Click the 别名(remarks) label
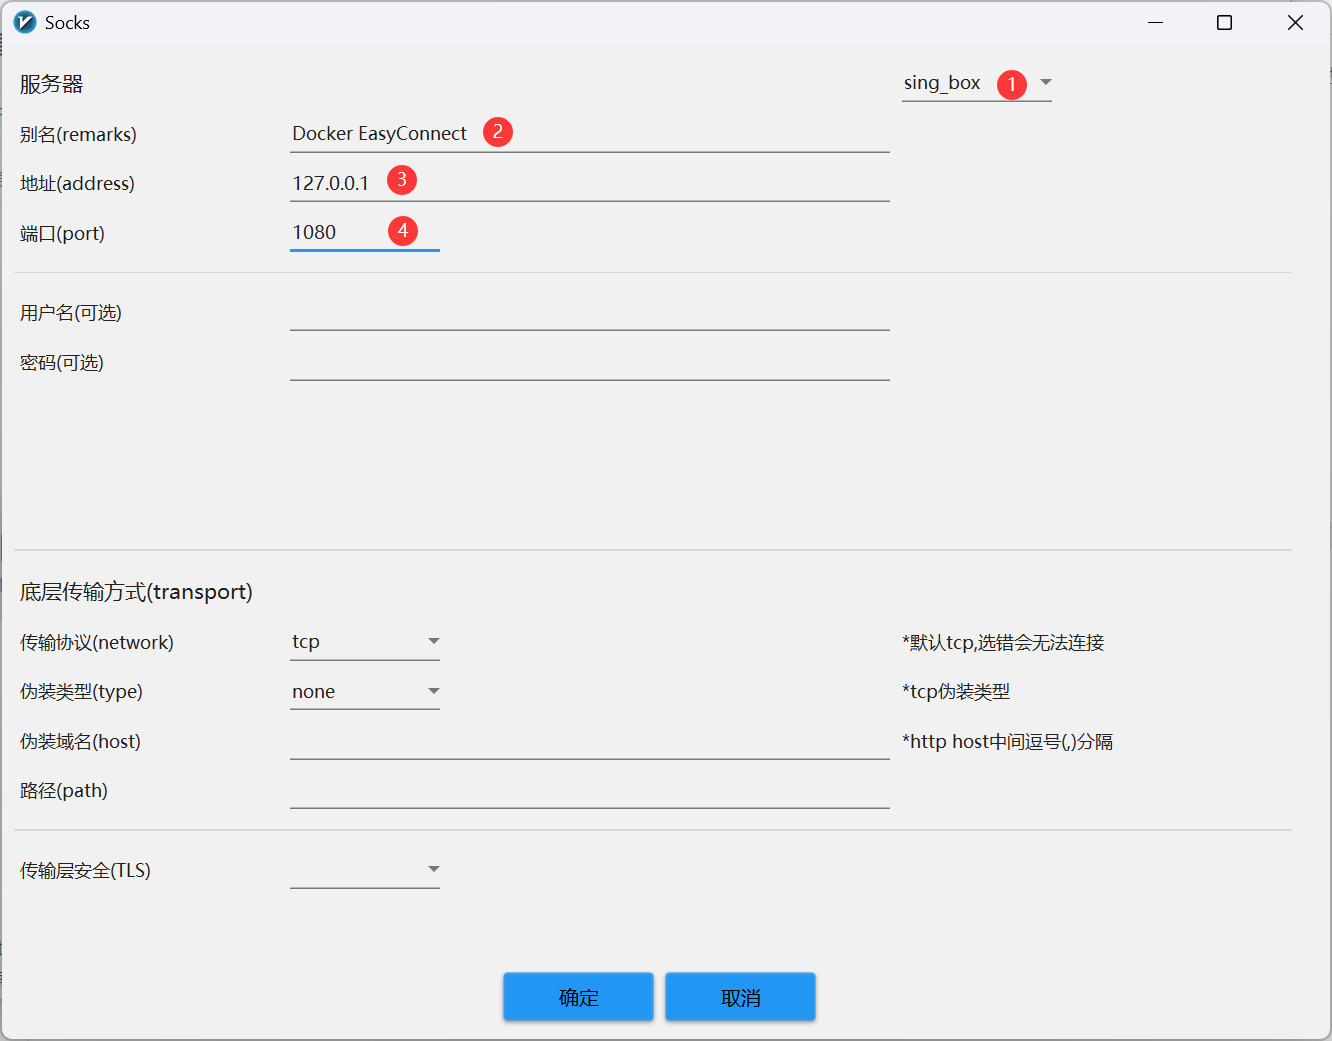The width and height of the screenshot is (1332, 1041). [78, 134]
